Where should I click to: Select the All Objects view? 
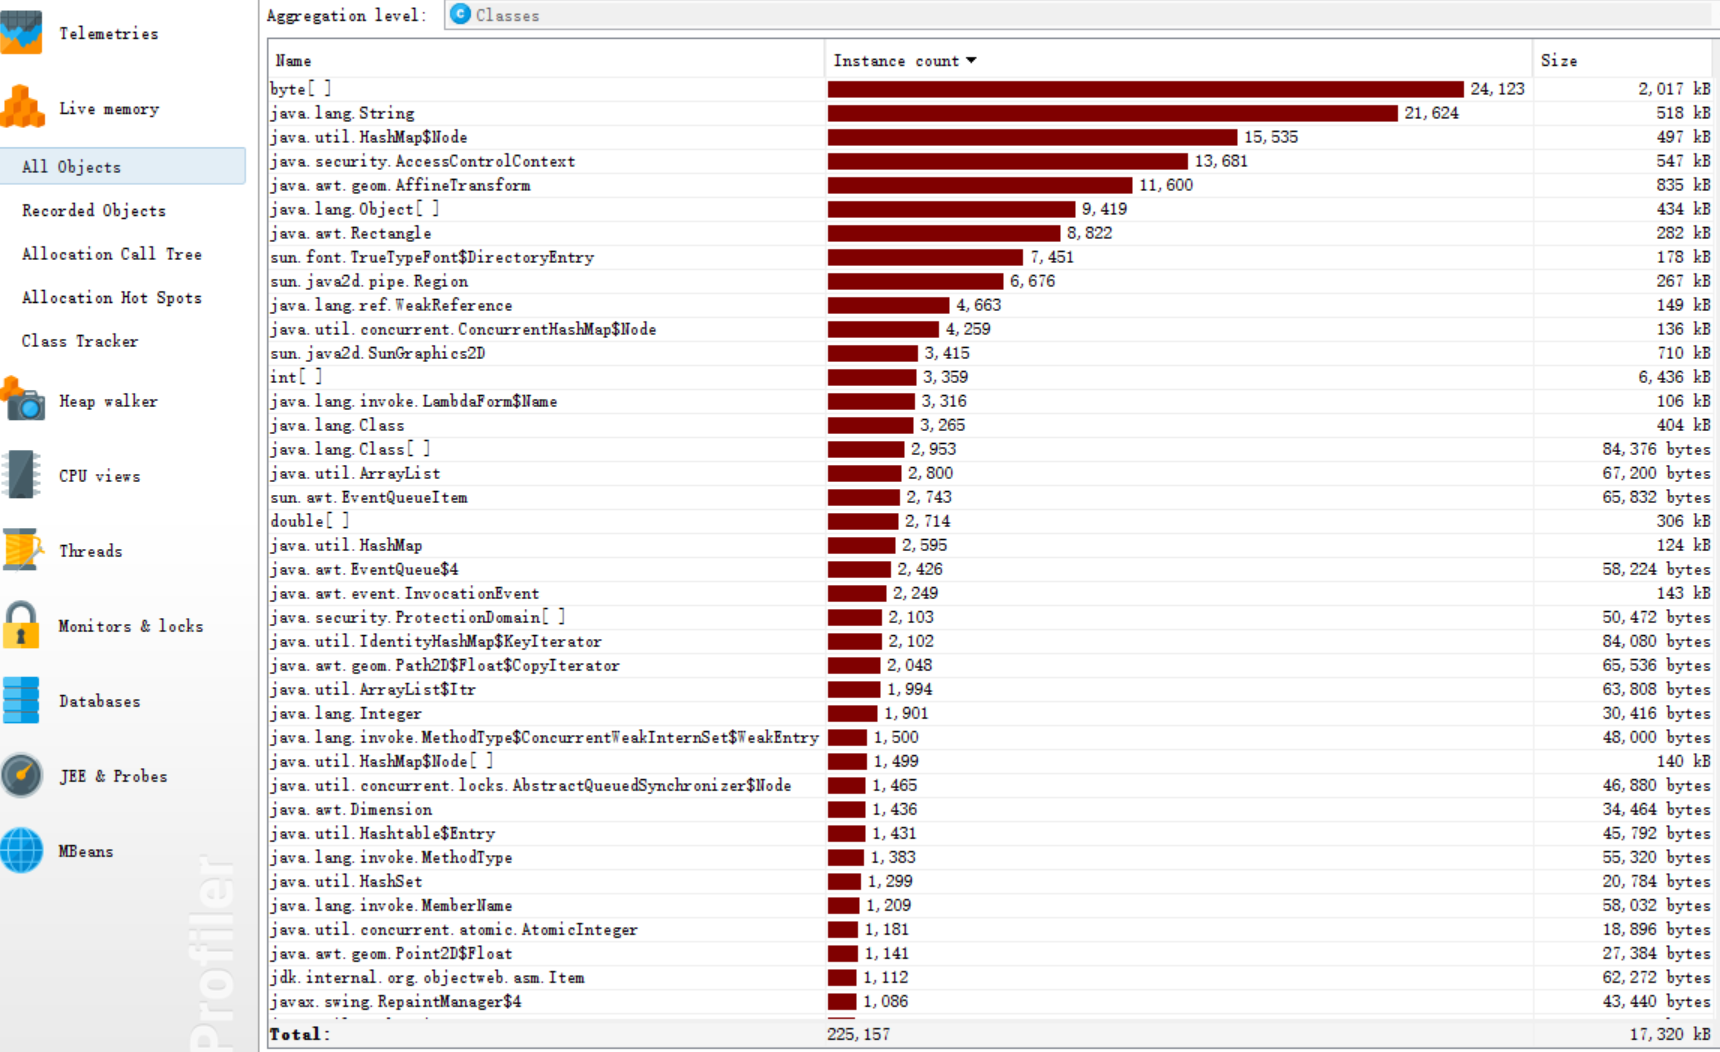click(122, 166)
